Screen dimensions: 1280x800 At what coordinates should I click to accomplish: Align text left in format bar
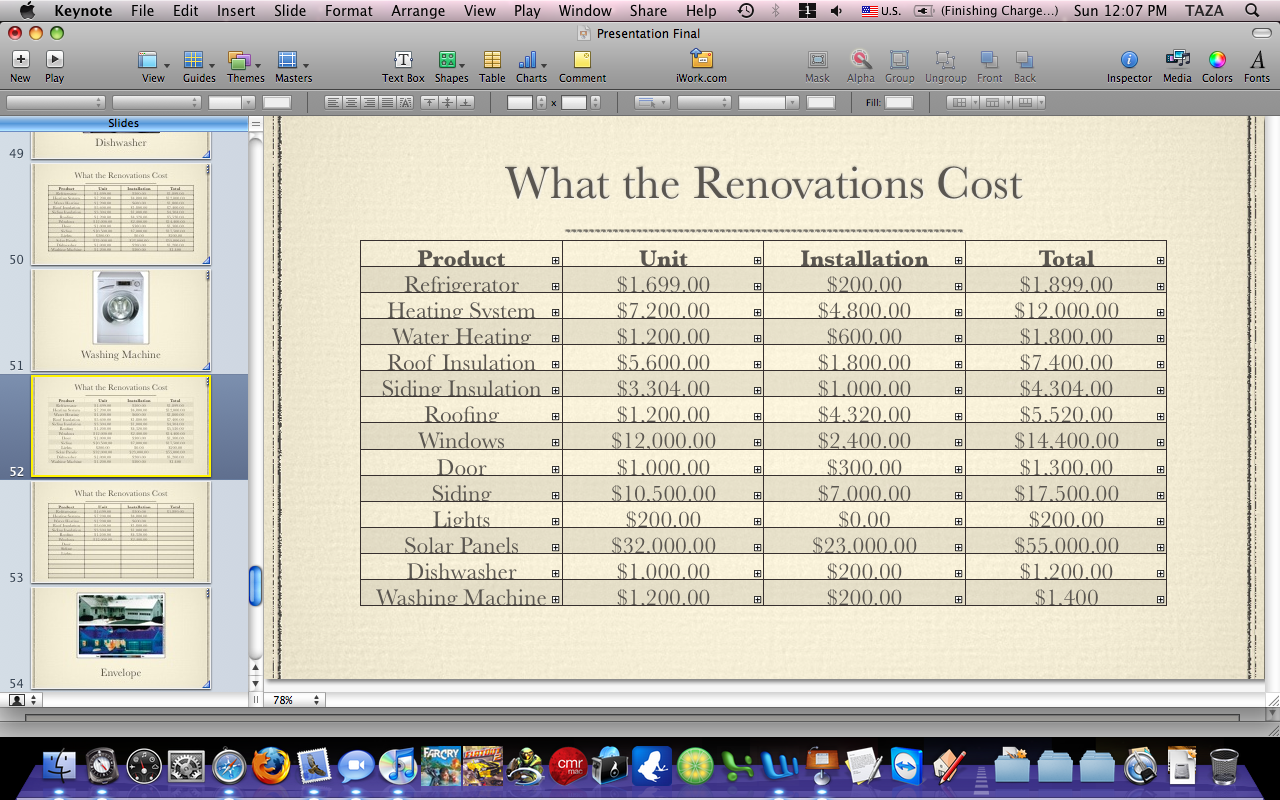[x=333, y=102]
